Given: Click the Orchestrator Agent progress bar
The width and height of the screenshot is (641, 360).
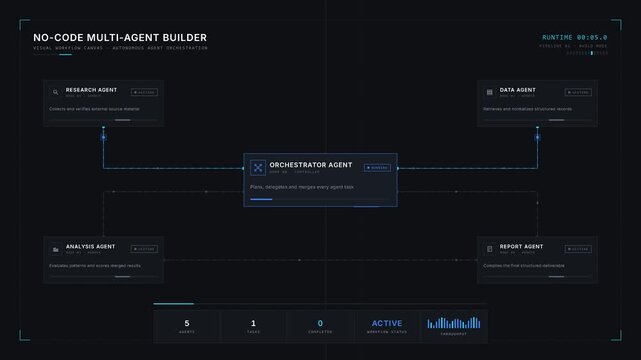Looking at the screenshot, I should (x=320, y=199).
